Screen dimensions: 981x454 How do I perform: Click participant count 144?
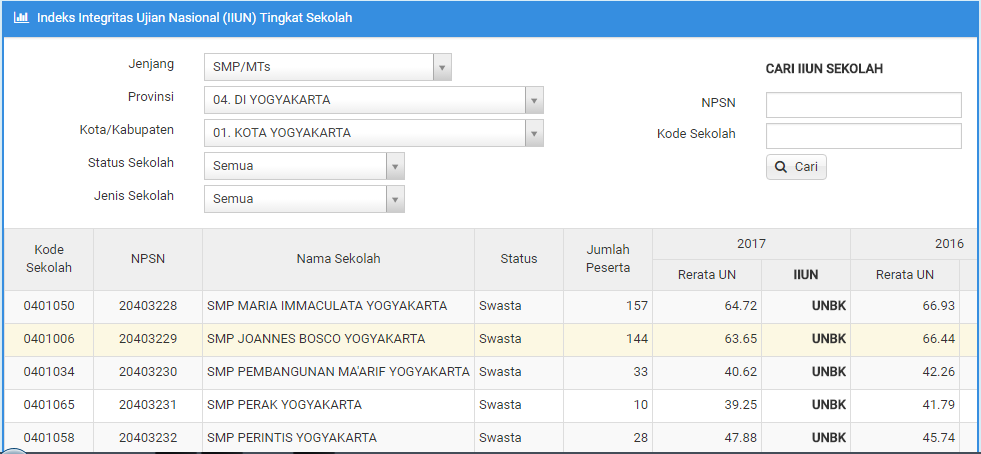638,339
